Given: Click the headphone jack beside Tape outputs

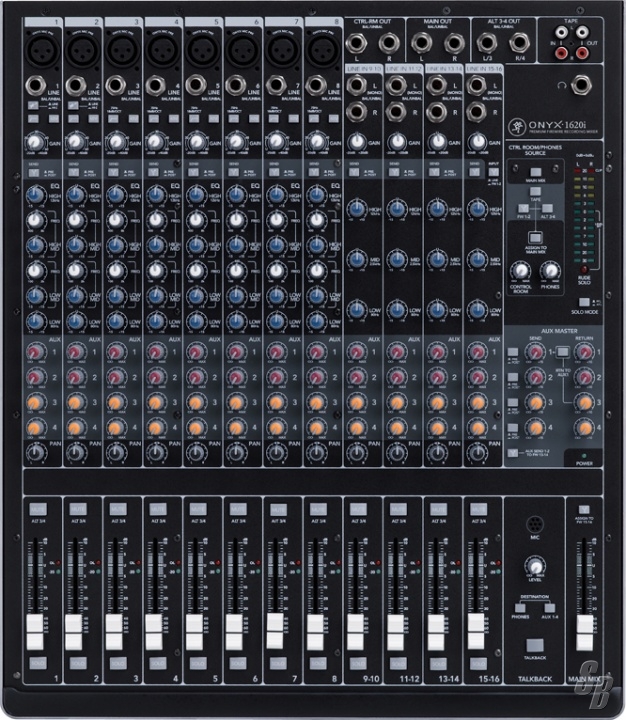Looking at the screenshot, I should (578, 86).
